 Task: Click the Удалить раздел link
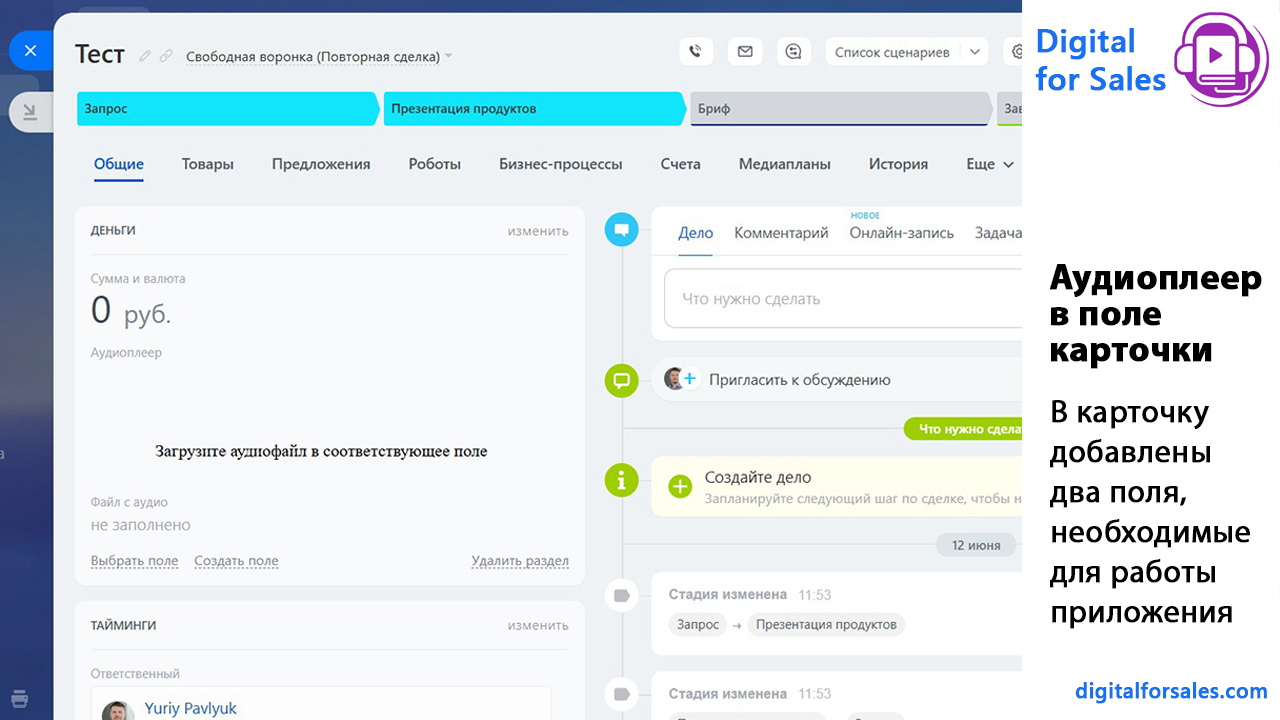[x=520, y=561]
